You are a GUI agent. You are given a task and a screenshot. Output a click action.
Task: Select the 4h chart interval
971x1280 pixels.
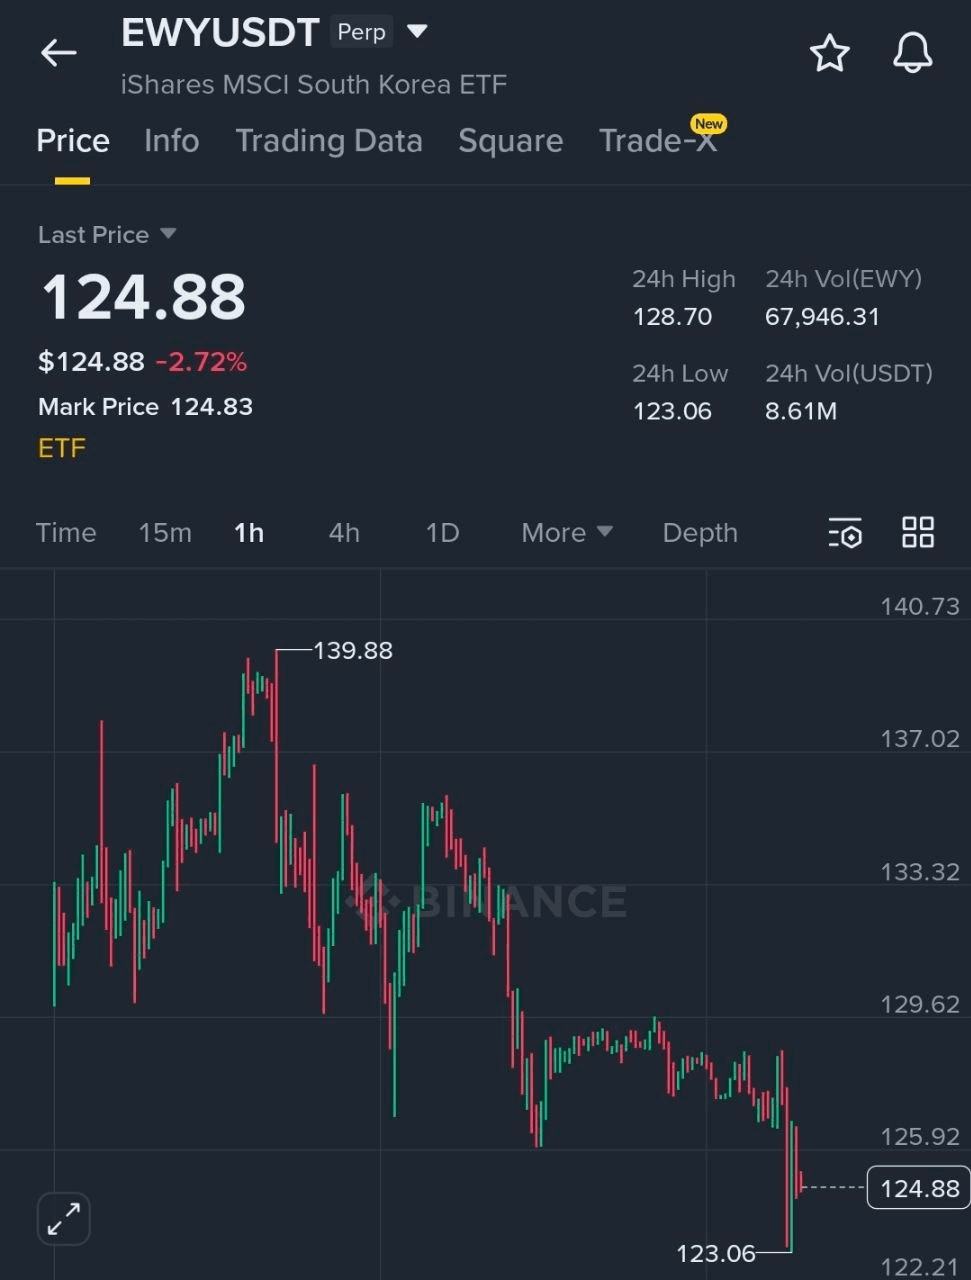(x=344, y=533)
